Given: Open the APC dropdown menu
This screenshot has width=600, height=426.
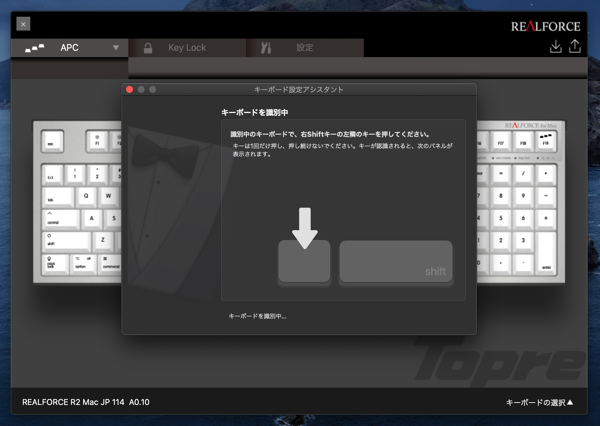Looking at the screenshot, I should [x=70, y=48].
